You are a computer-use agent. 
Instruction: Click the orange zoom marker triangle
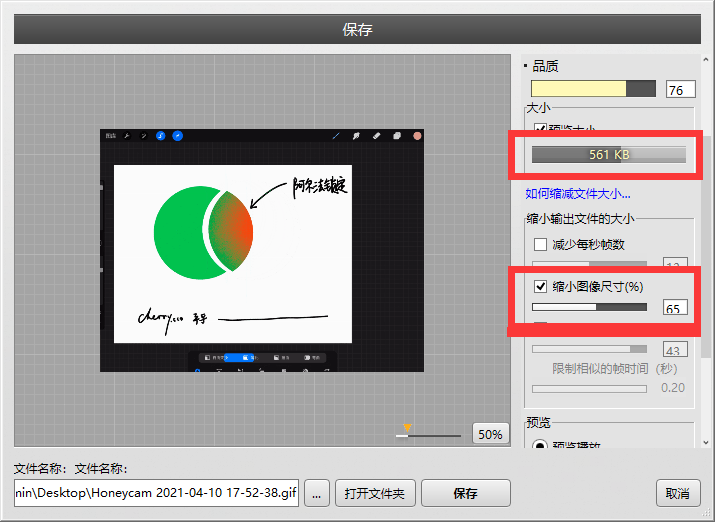pos(407,428)
